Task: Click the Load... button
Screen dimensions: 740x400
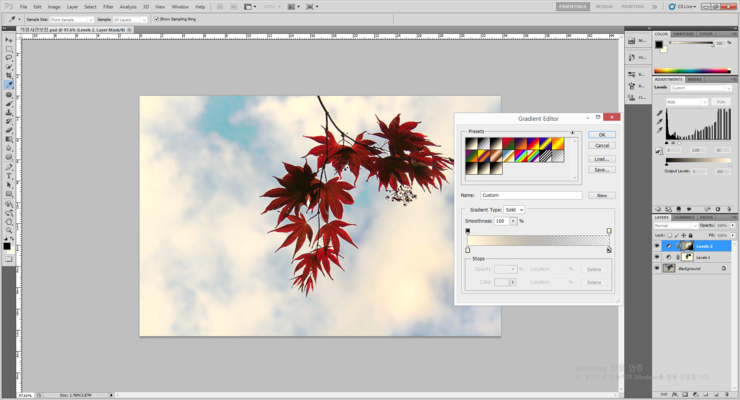Action: click(x=601, y=158)
